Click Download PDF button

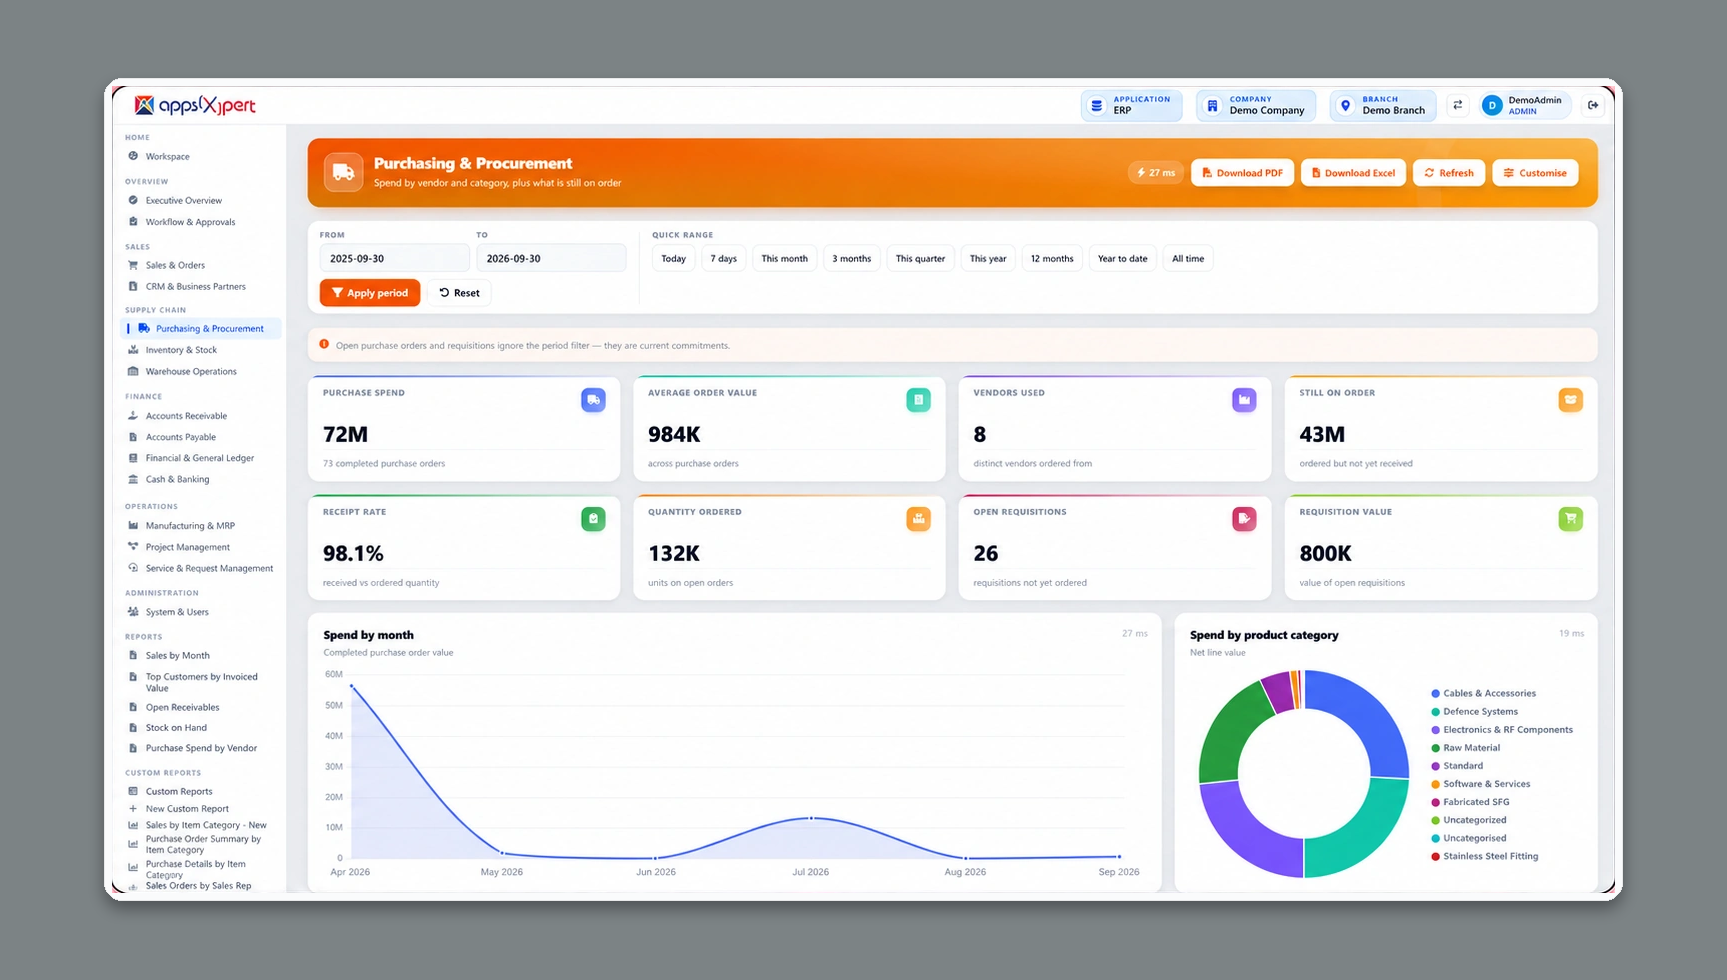click(1242, 173)
